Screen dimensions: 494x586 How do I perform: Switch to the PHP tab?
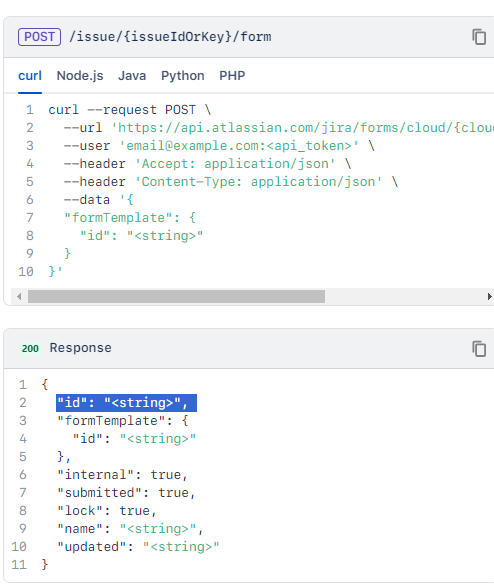pos(232,76)
